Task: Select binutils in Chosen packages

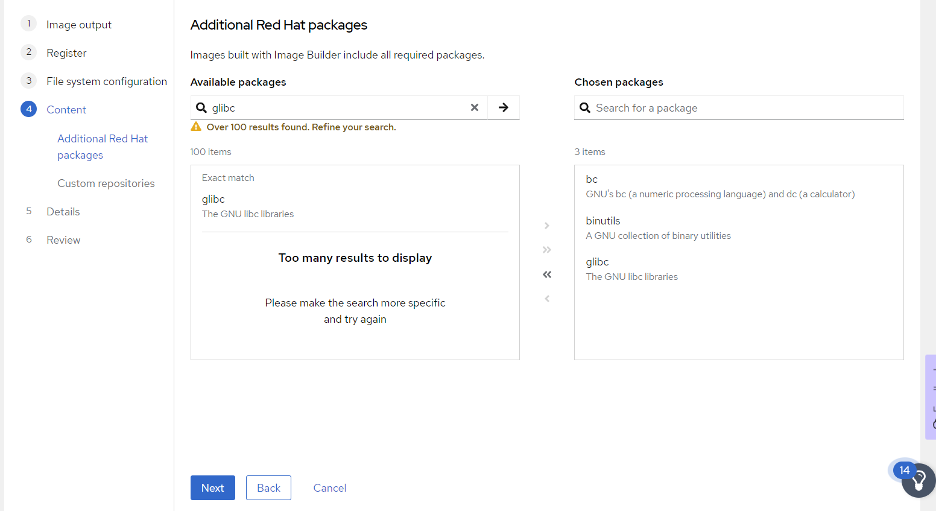Action: (738, 227)
